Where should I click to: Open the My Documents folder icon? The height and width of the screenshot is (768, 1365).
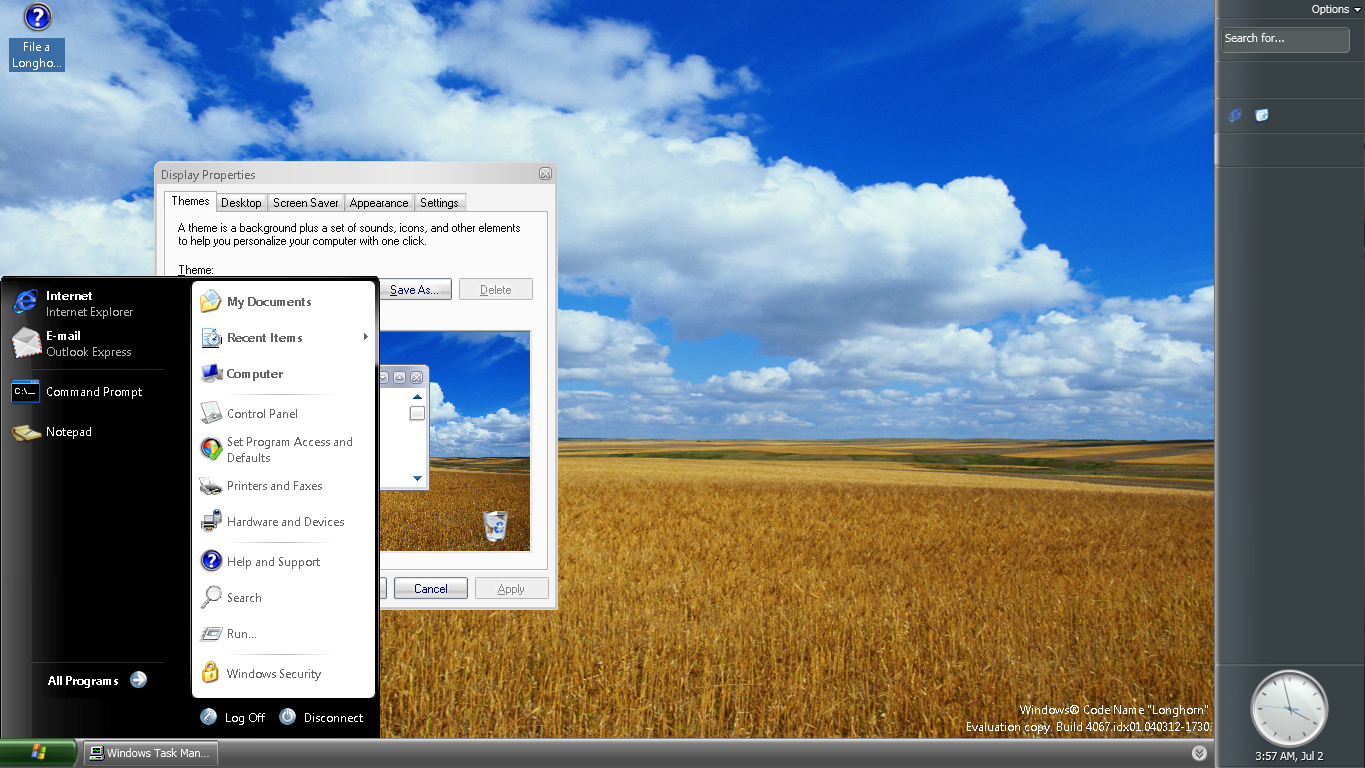[211, 301]
